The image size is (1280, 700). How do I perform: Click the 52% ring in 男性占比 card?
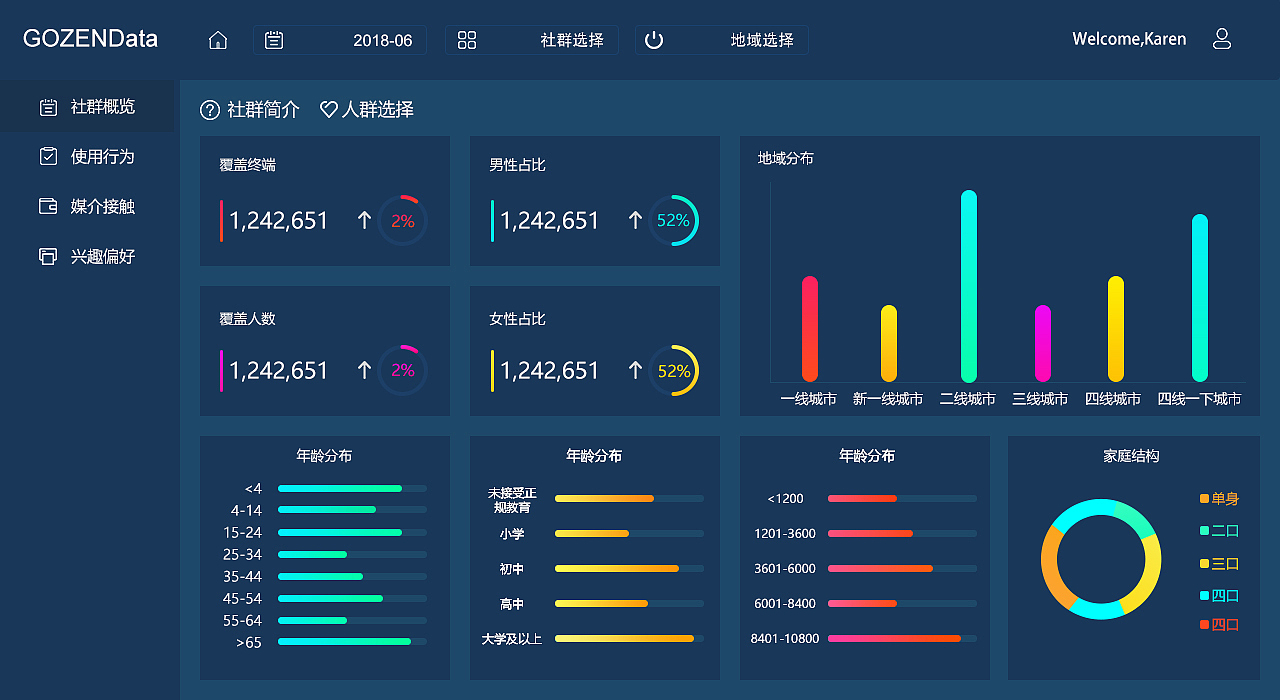point(673,220)
